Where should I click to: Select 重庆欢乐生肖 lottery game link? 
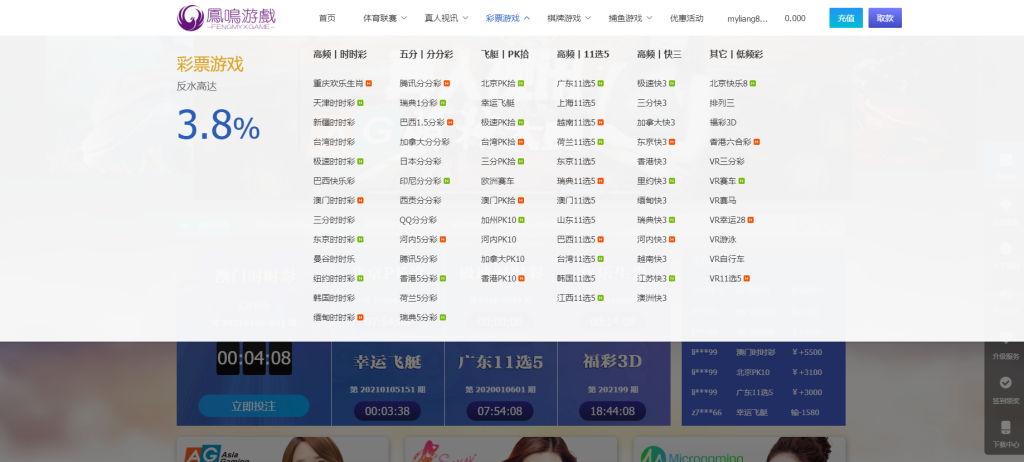point(338,83)
